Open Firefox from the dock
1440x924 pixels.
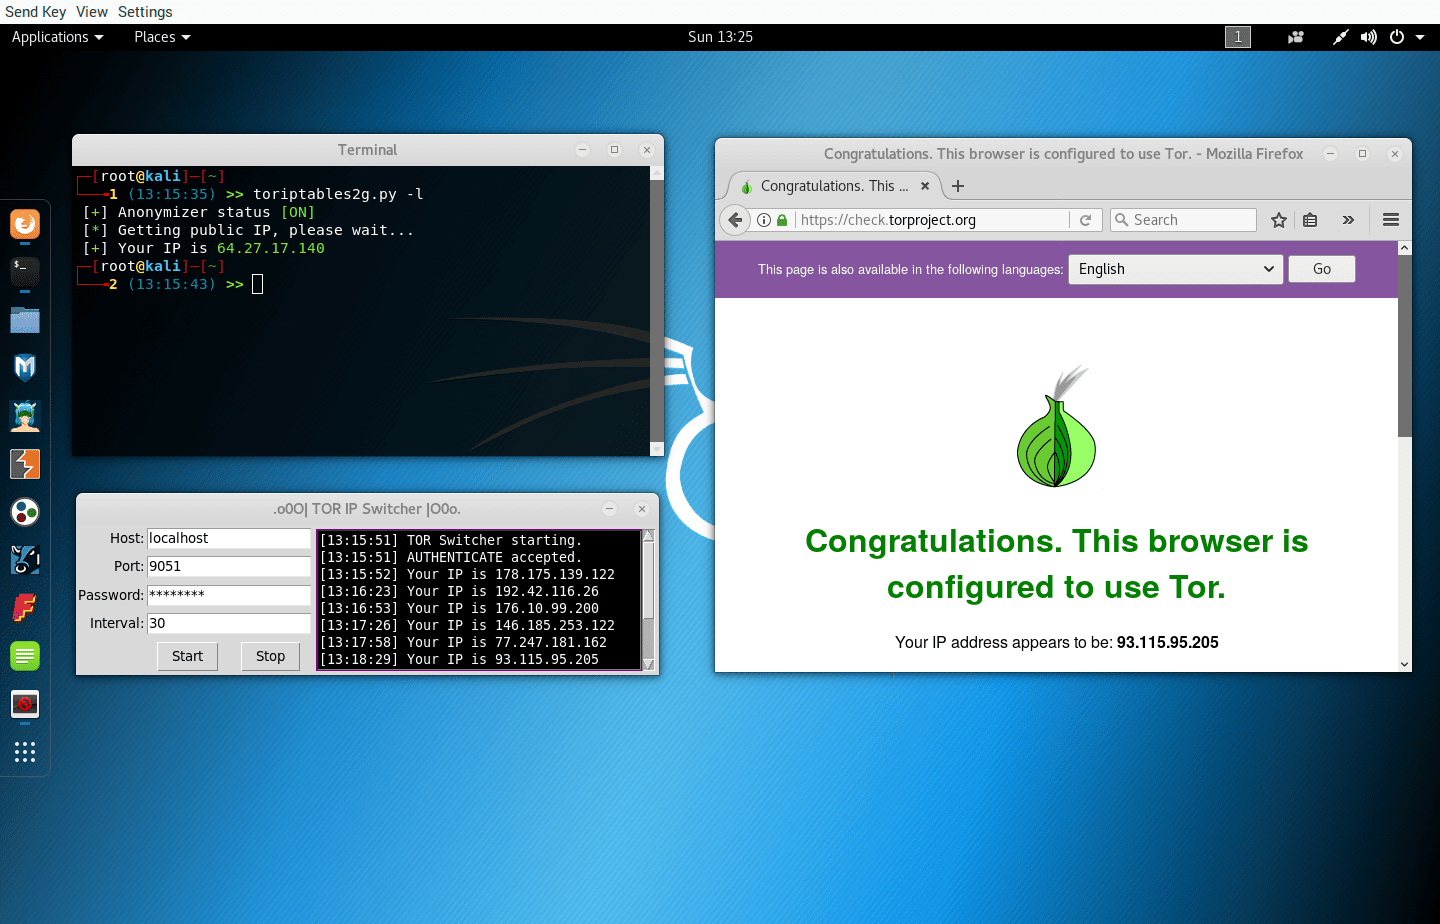pos(25,223)
